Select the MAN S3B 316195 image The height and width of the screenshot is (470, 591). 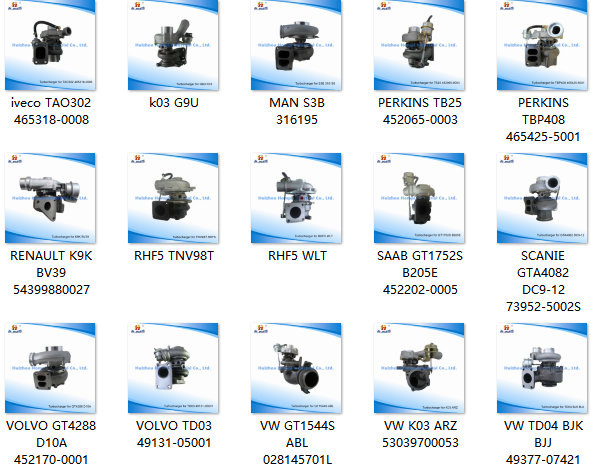click(x=296, y=45)
